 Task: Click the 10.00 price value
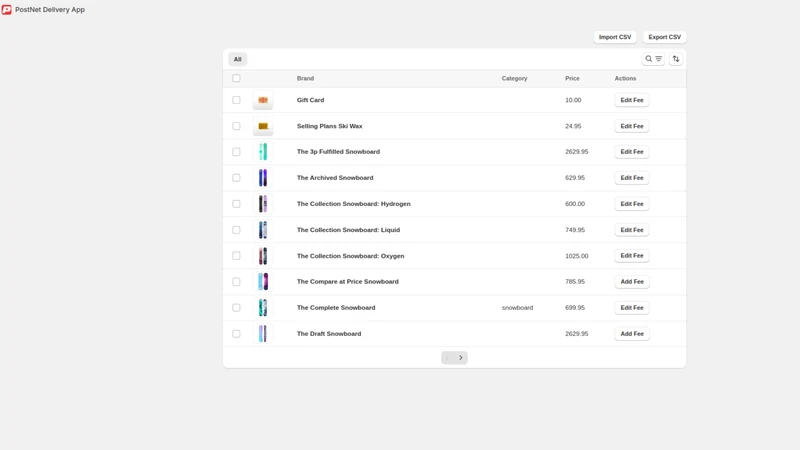click(573, 100)
